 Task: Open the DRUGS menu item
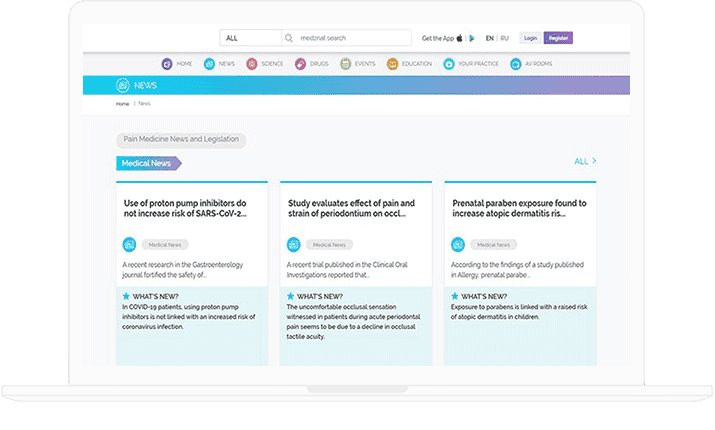(319, 64)
